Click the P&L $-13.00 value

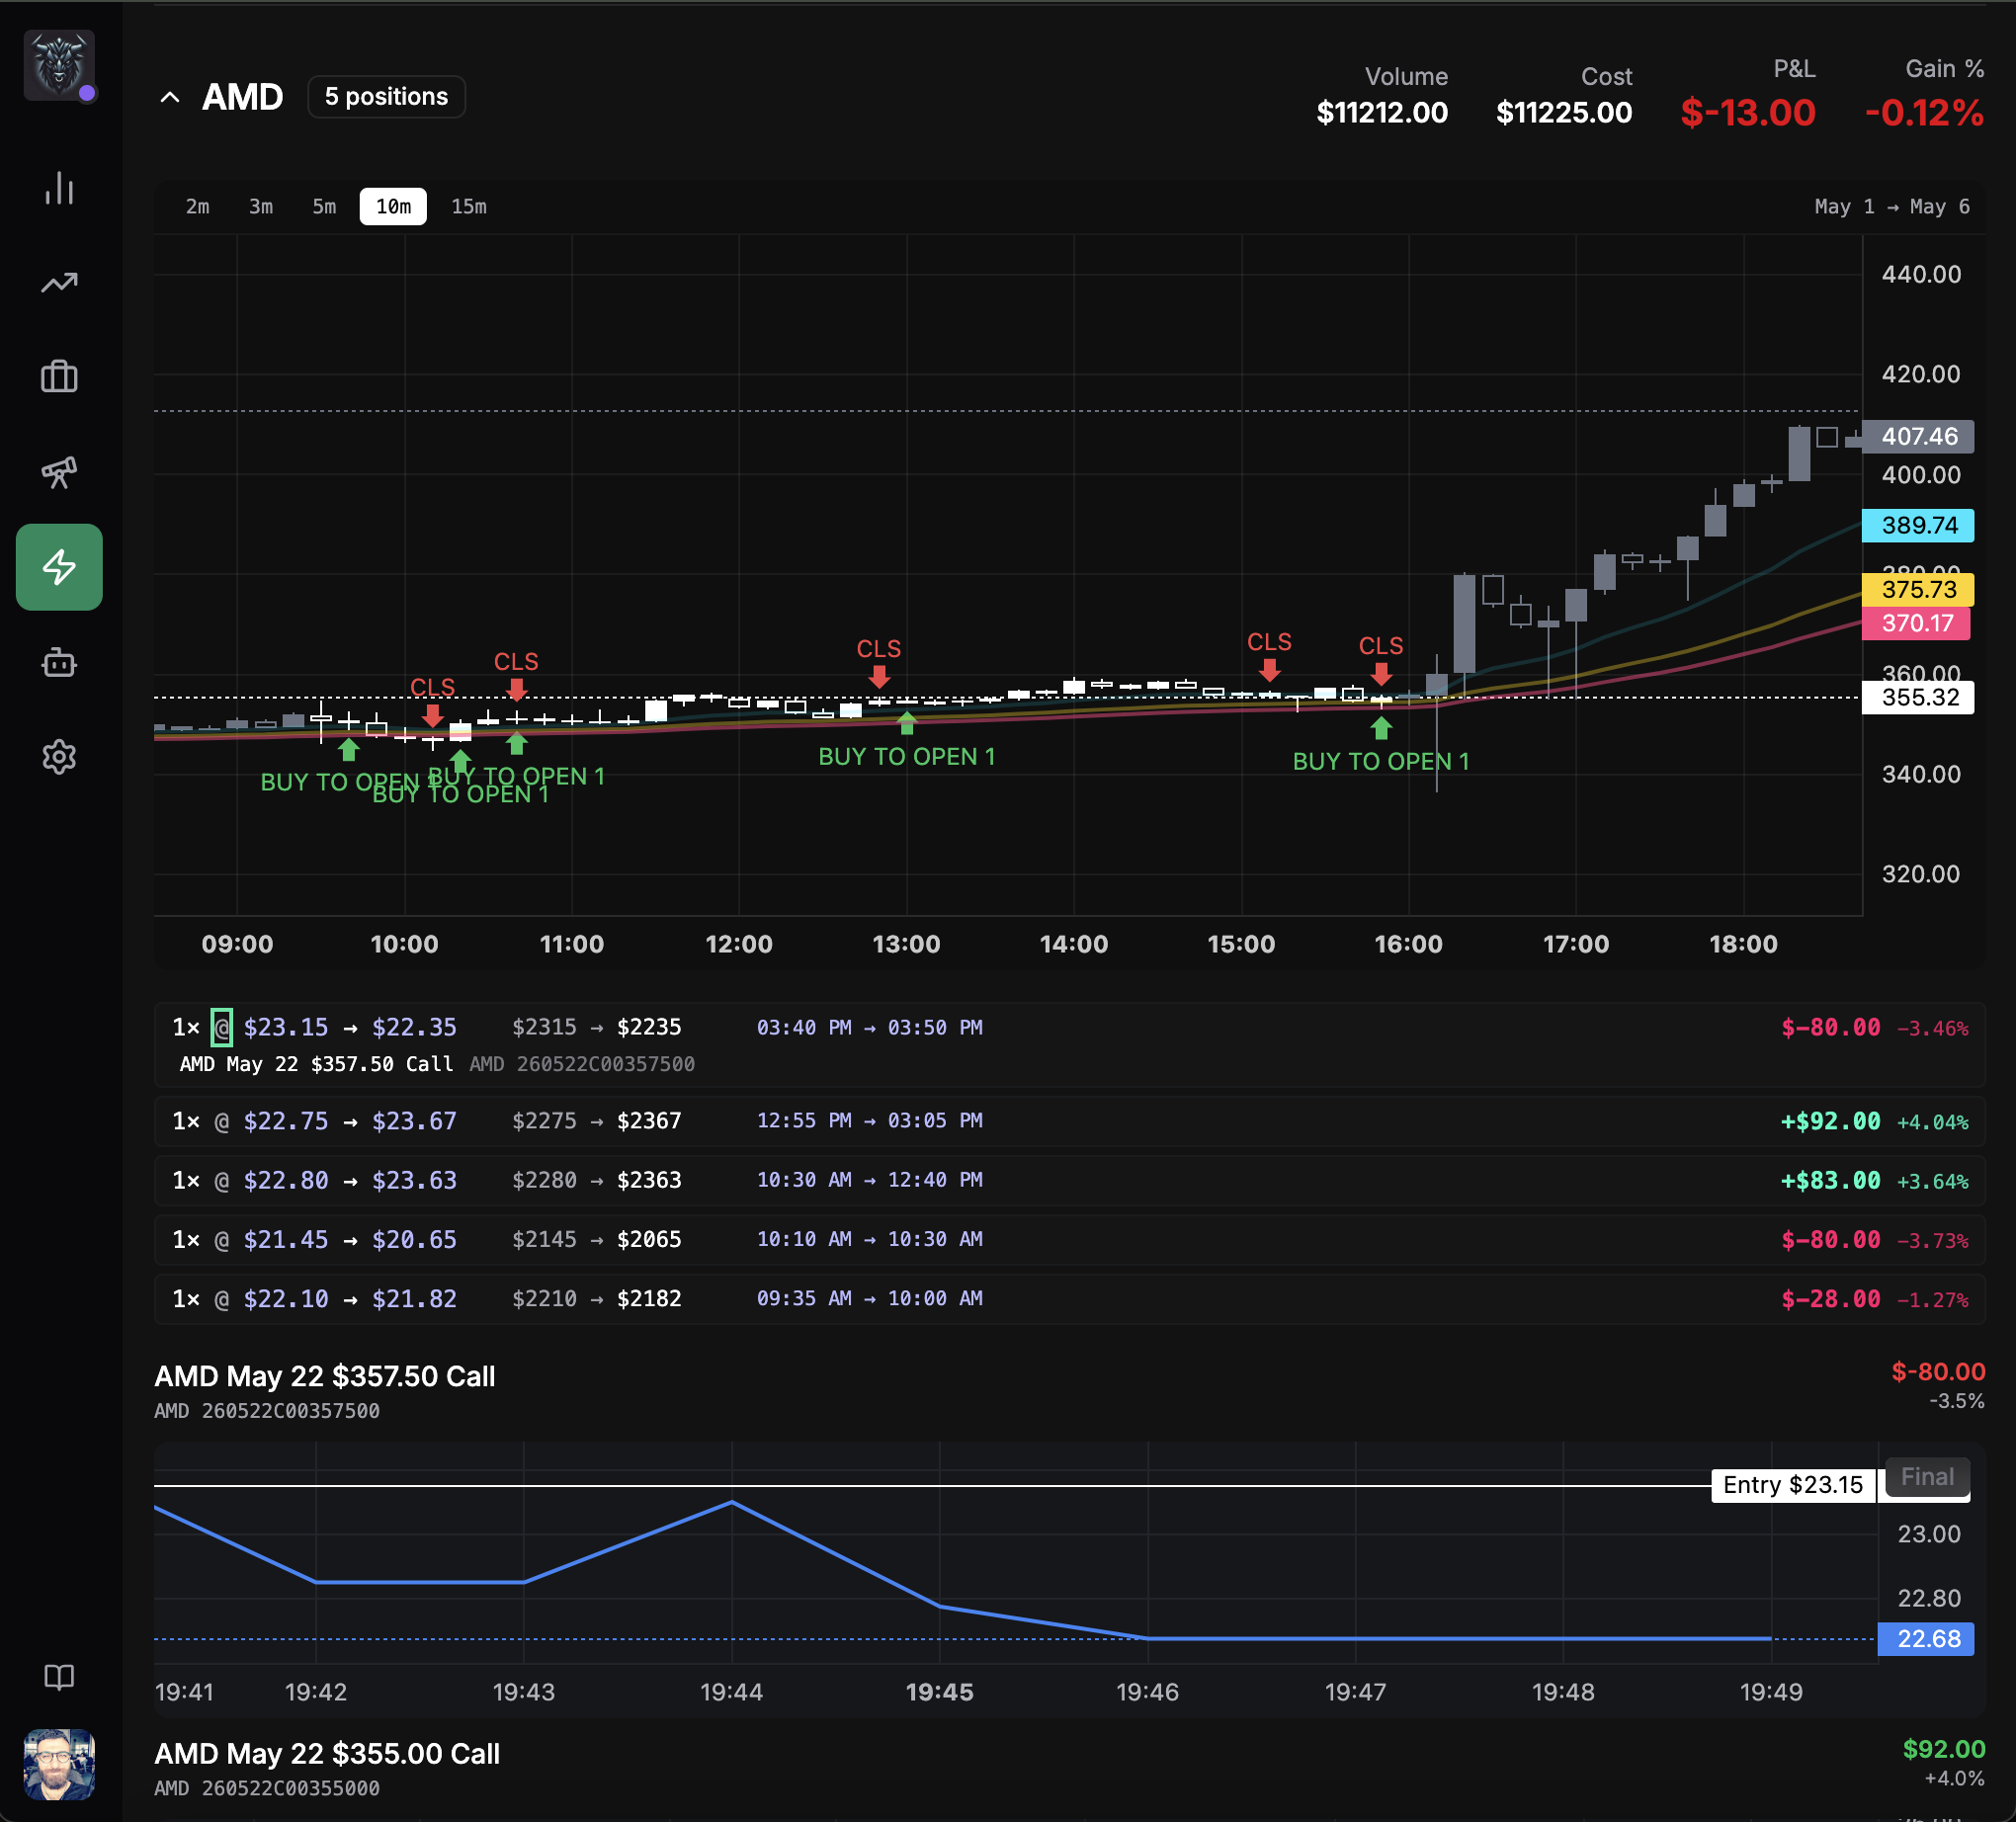[1748, 112]
